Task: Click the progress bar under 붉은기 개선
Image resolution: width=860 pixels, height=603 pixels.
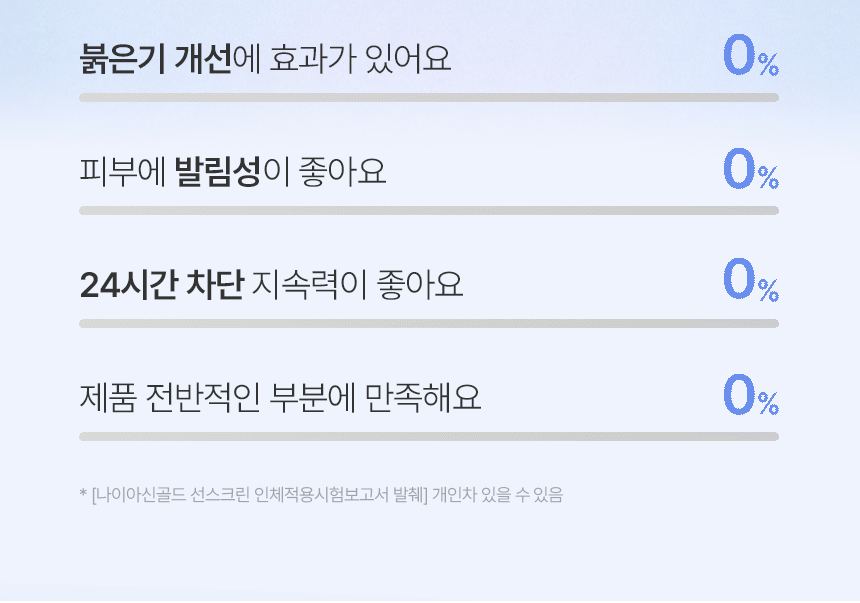Action: [429, 98]
